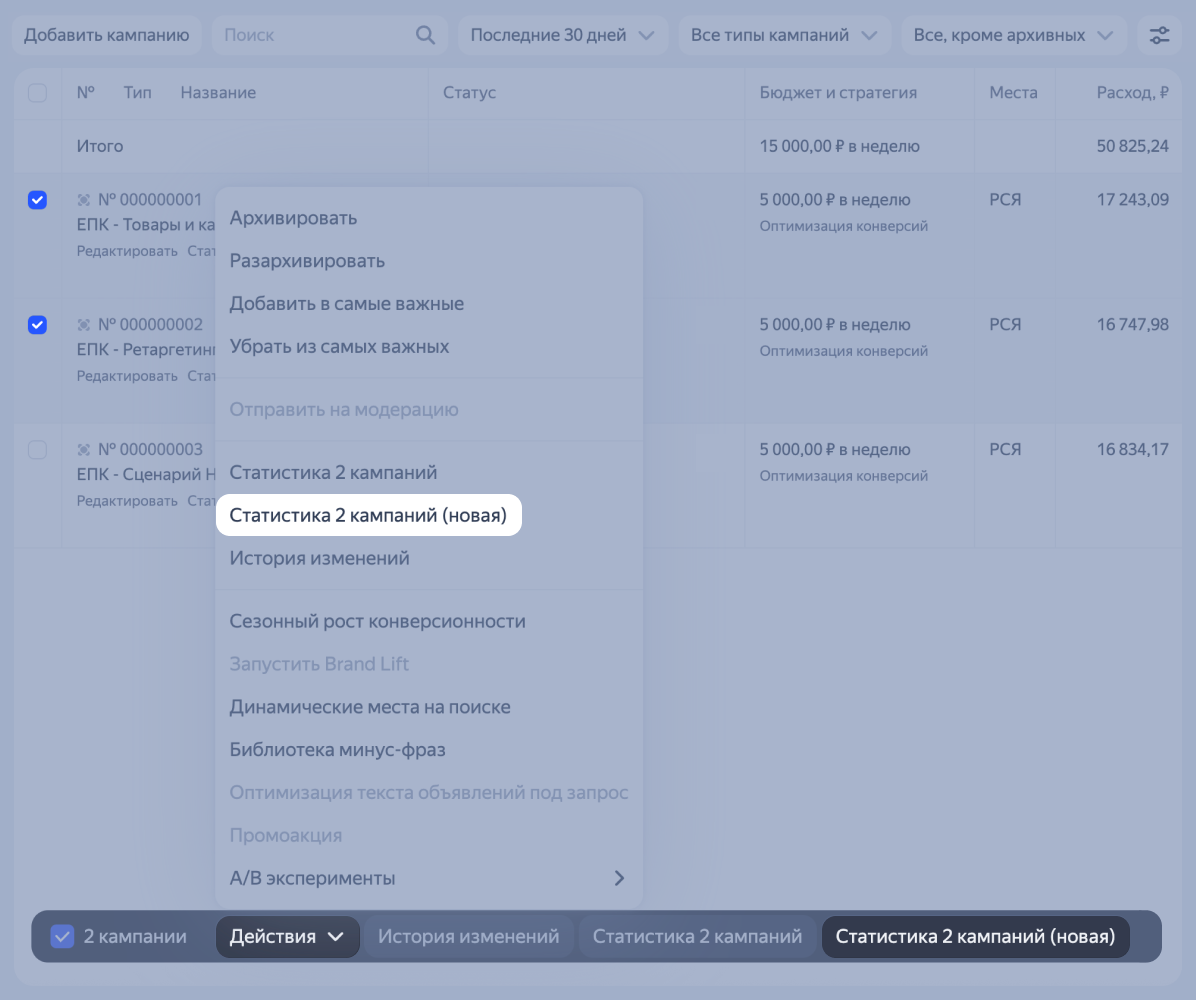
Task: Expand the 'A/B эксперименты' submenu arrow
Action: tap(619, 878)
